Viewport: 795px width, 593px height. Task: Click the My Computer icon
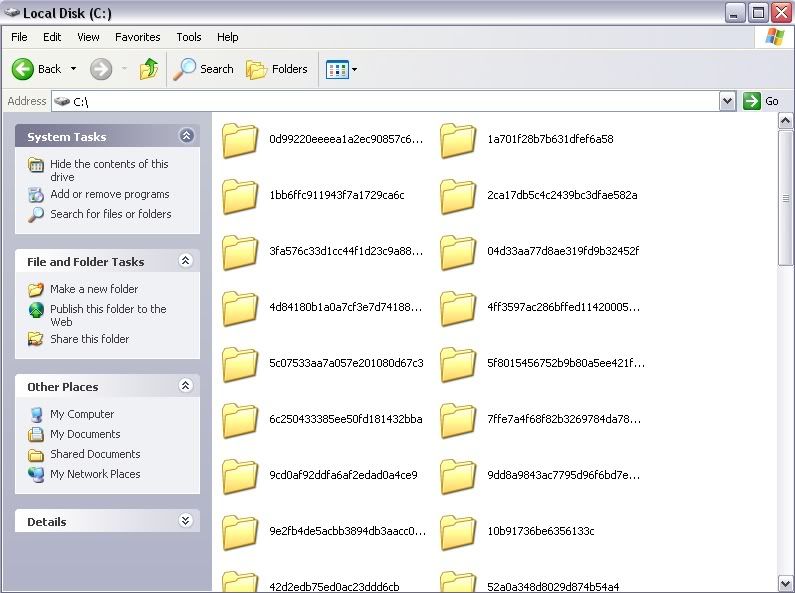(35, 415)
